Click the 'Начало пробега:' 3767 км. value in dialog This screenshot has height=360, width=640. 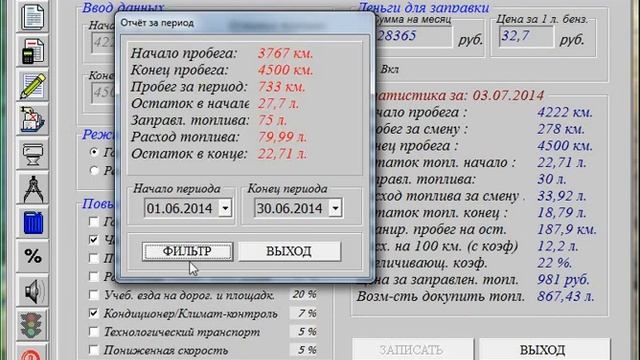coord(285,53)
